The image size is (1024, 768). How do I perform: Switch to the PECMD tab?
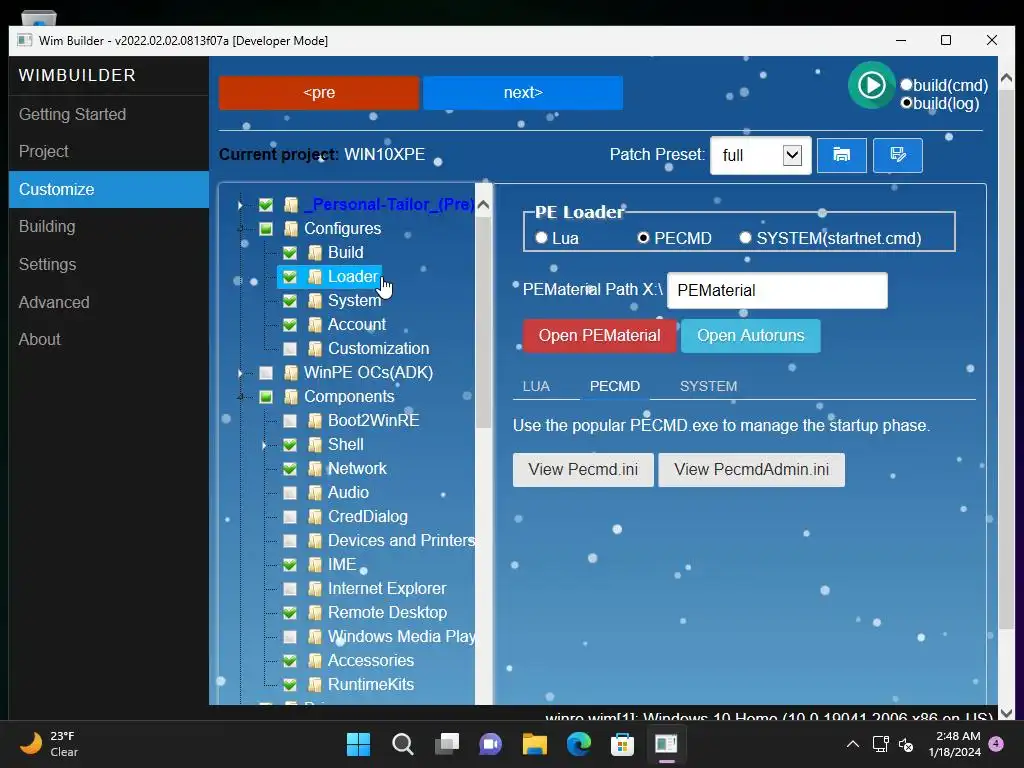[x=615, y=386]
